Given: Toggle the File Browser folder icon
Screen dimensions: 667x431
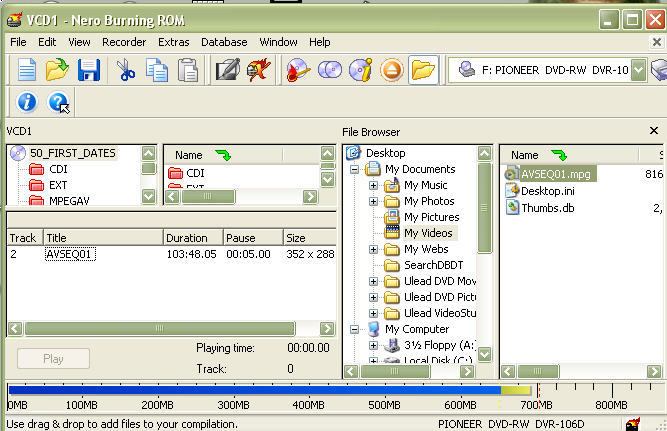Looking at the screenshot, I should click(423, 70).
